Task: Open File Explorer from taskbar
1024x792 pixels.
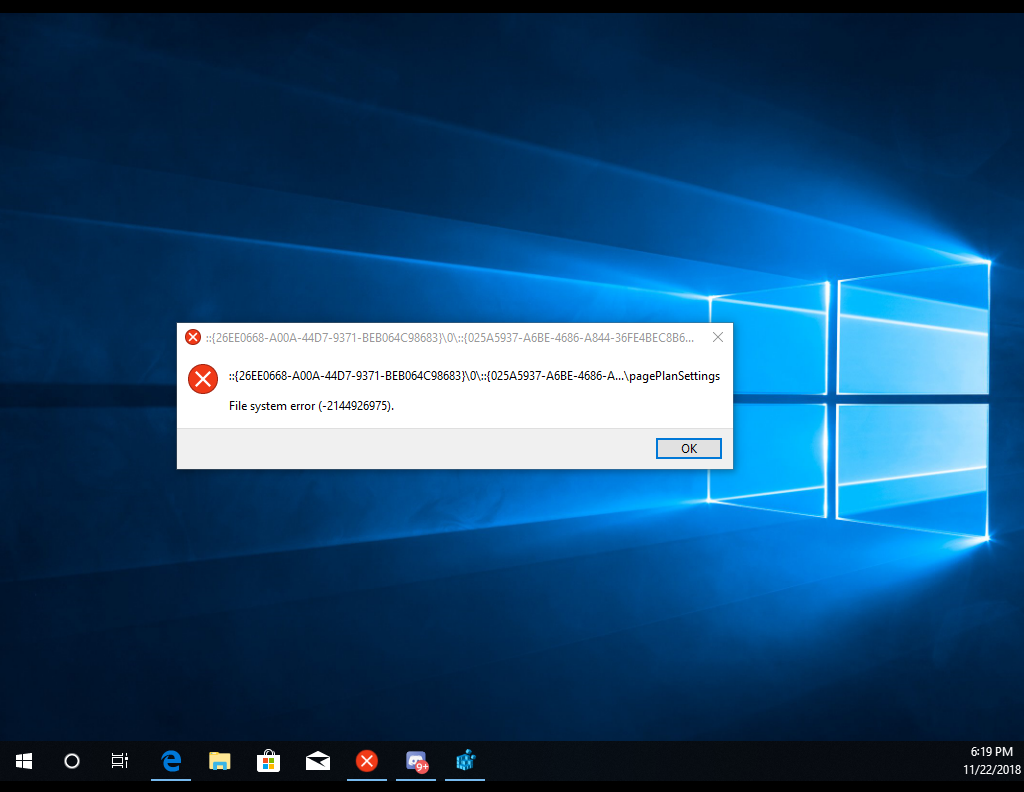Action: (x=219, y=761)
